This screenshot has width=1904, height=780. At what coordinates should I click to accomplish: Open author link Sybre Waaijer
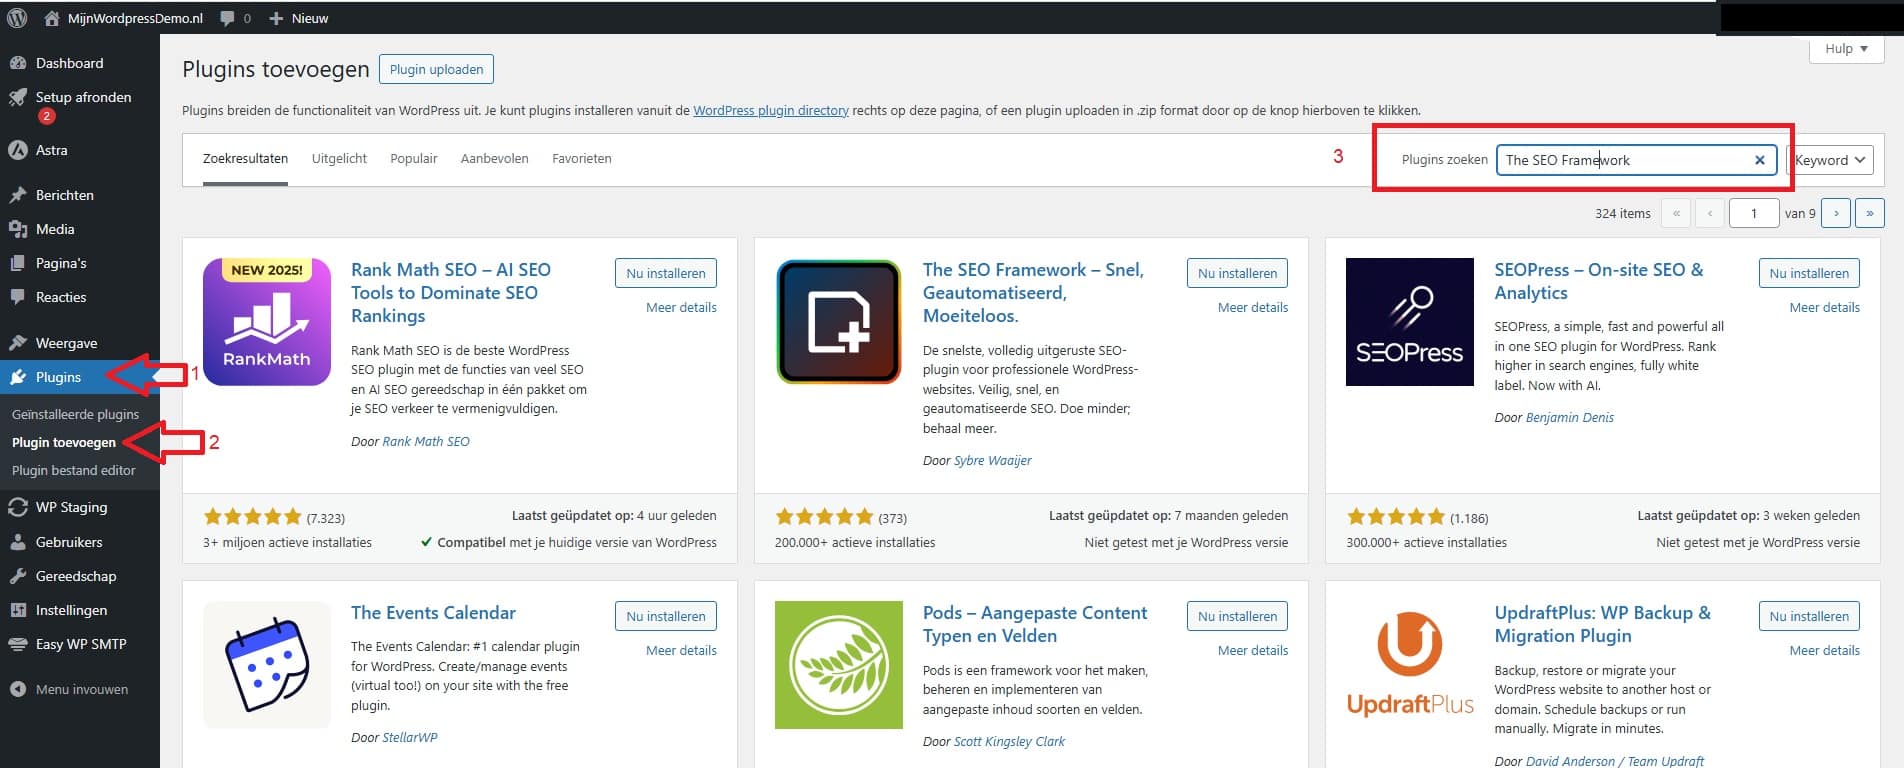click(x=993, y=461)
